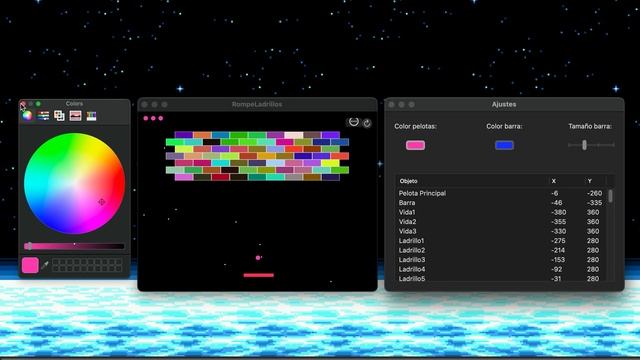Select the Pelota Principal row
640x360 pixels.
502,193
